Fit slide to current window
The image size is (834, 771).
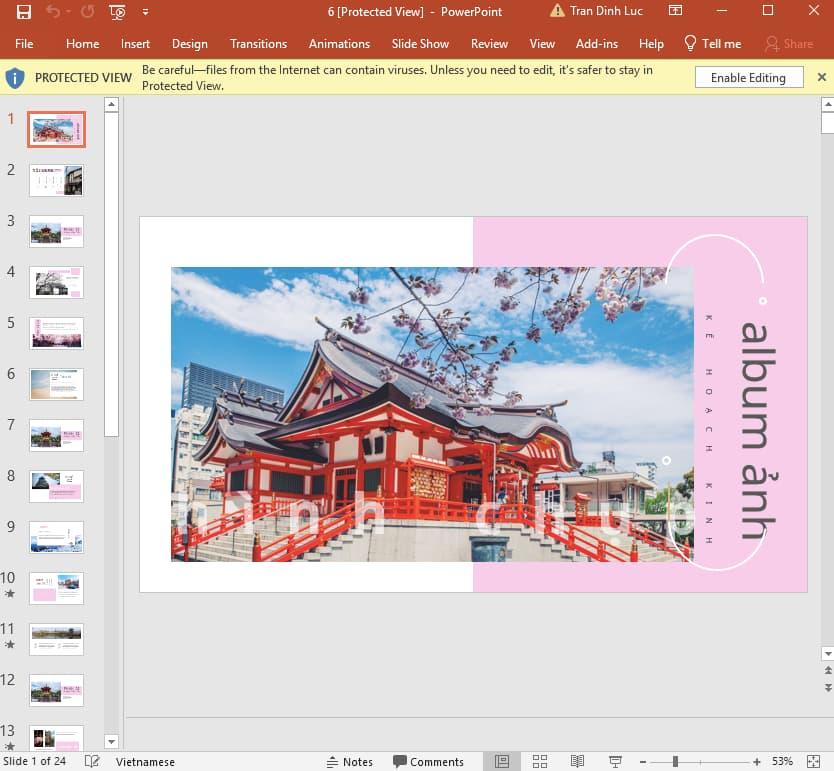(x=815, y=762)
